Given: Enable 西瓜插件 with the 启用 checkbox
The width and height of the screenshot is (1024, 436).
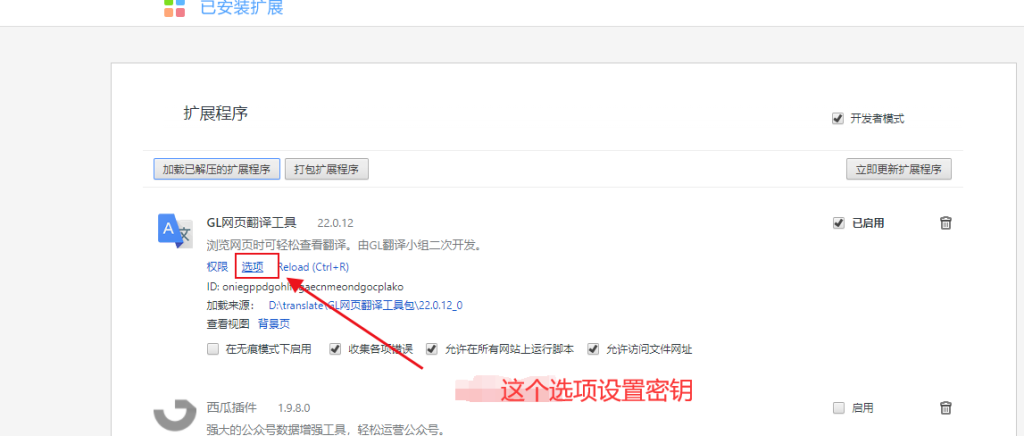Looking at the screenshot, I should coord(838,408).
